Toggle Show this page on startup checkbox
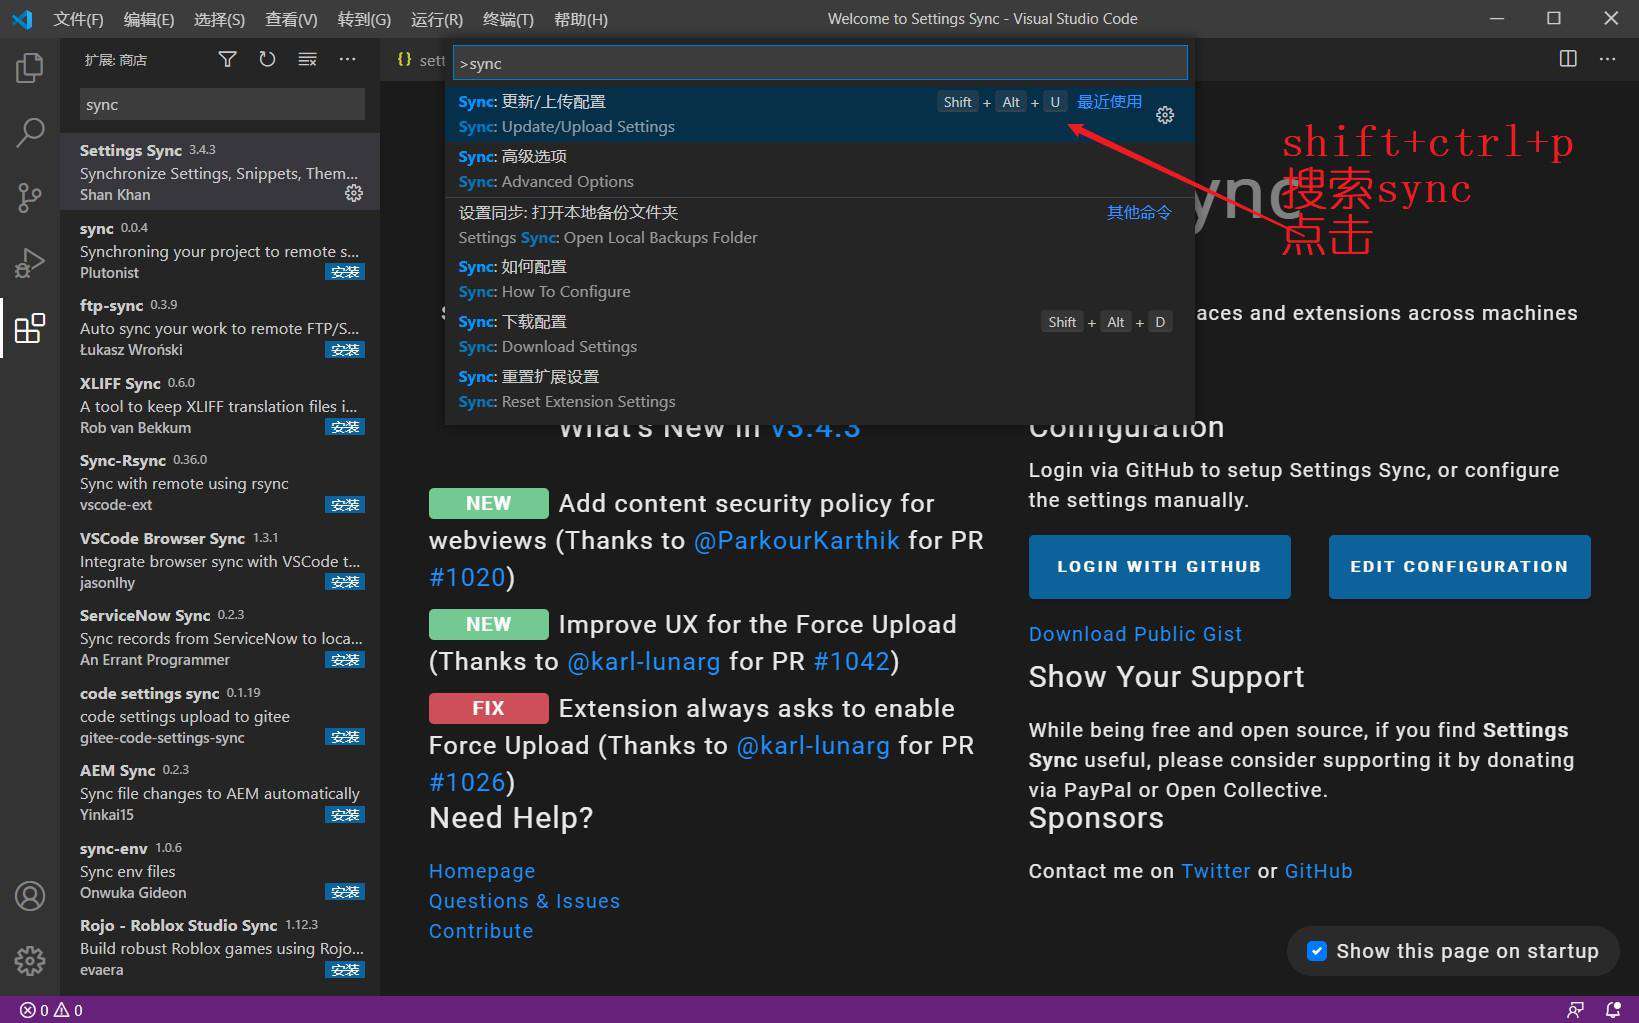 click(x=1317, y=951)
